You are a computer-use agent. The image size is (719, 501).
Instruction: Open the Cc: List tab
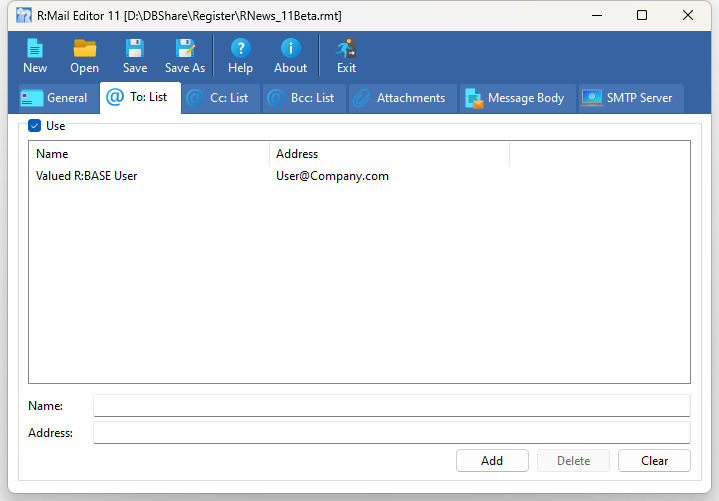coord(221,98)
